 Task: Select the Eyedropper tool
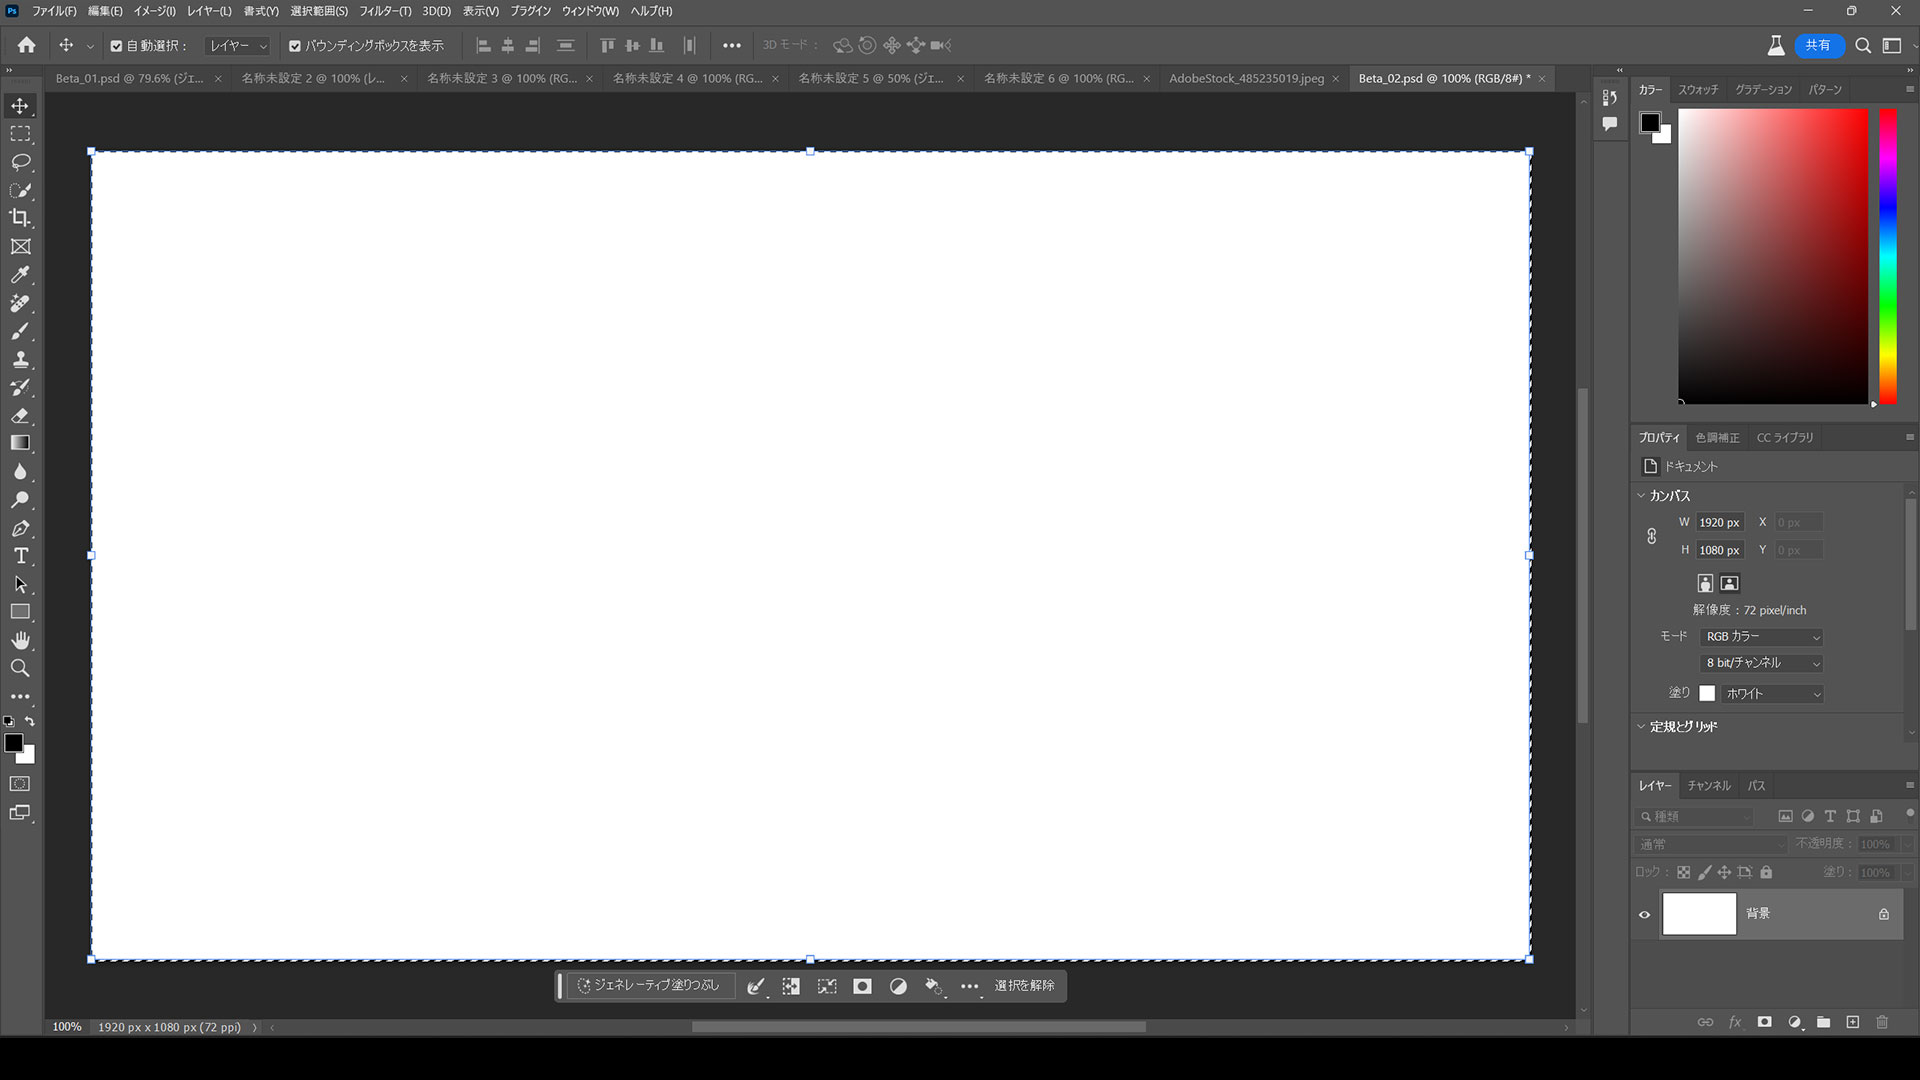click(x=20, y=275)
